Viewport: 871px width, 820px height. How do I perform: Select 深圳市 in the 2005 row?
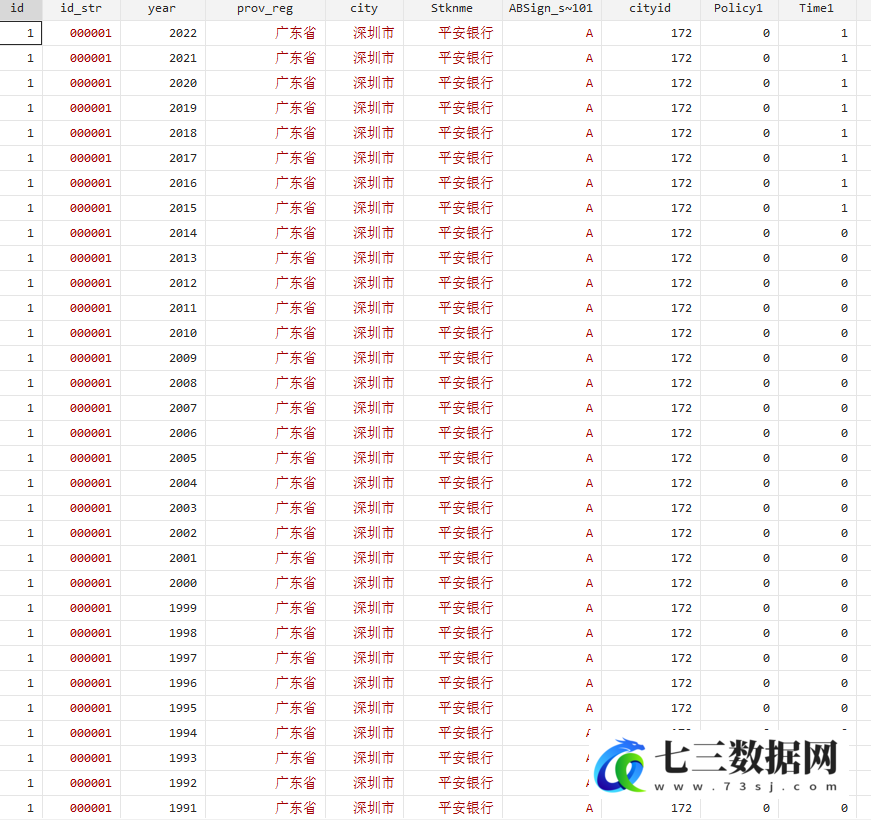373,458
